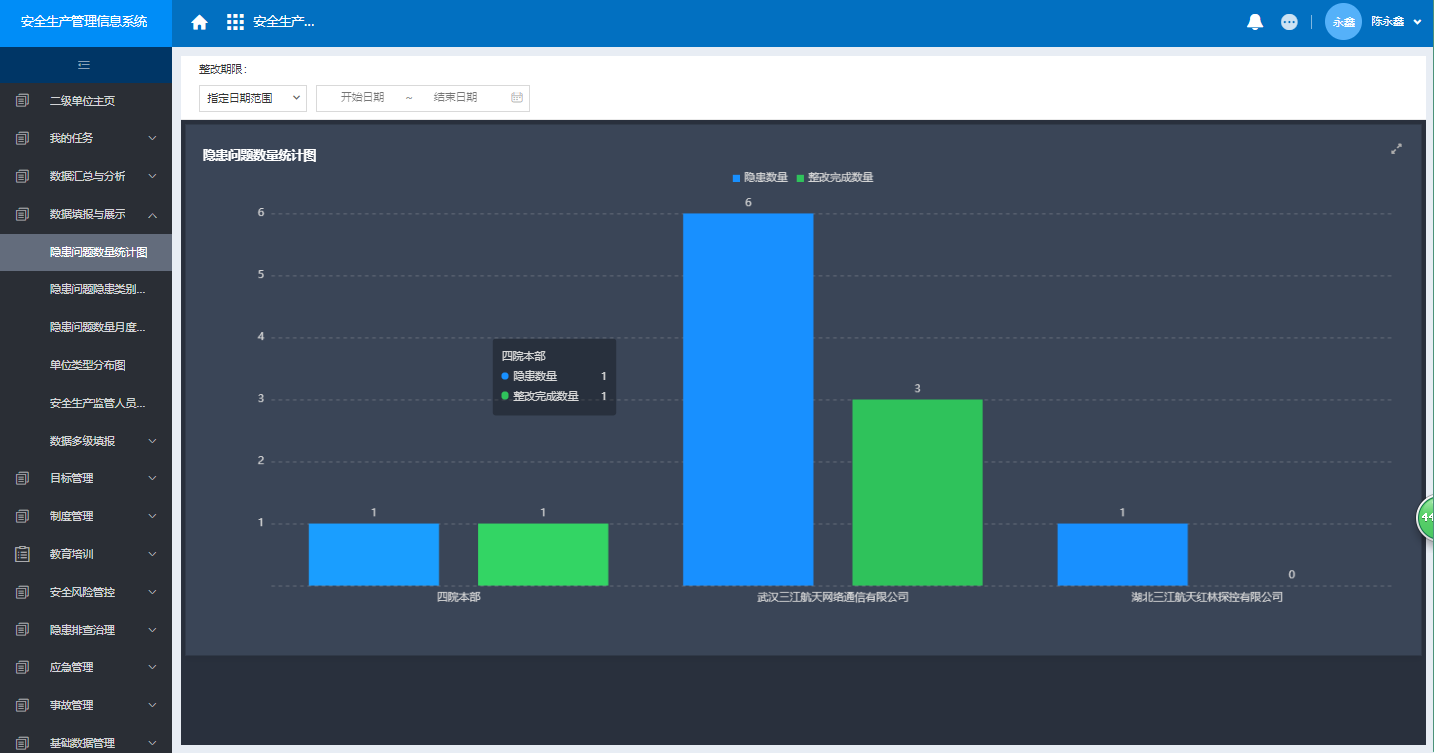Image resolution: width=1434 pixels, height=753 pixels.
Task: Click the 武汉三江航天网络通信有限公司 axis label
Action: 833,597
